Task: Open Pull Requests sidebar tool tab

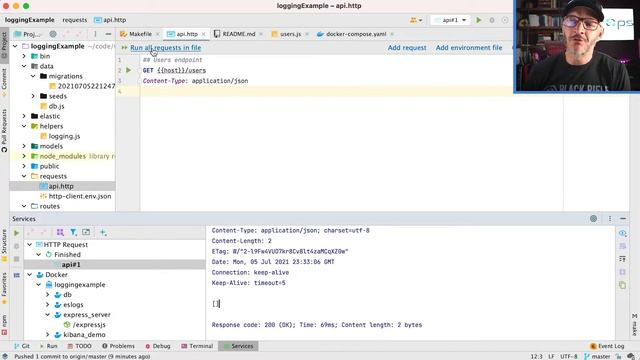Action: 4,131
